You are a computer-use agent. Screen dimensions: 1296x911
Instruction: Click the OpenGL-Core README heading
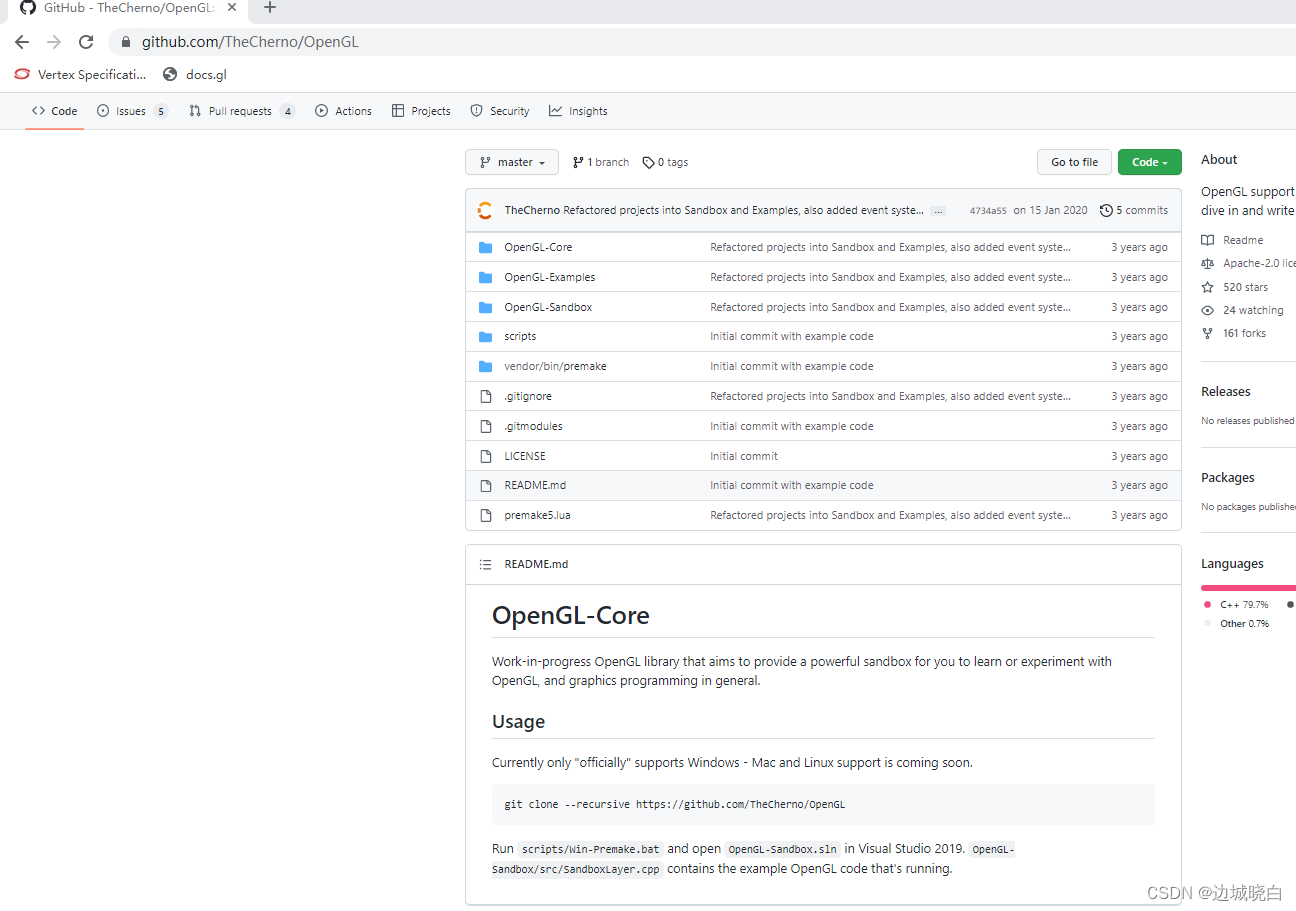(571, 615)
